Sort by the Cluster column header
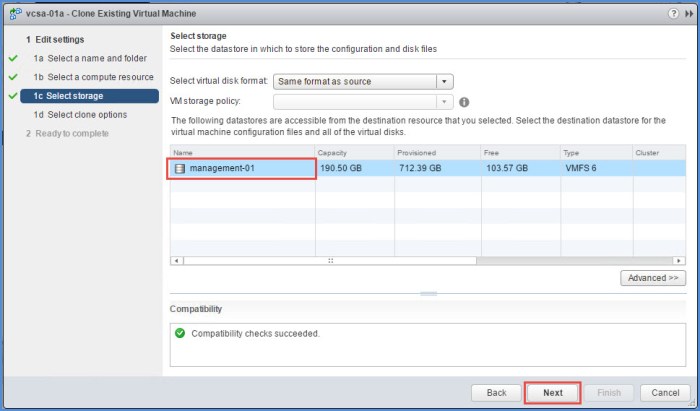Viewport: 700px width, 411px height. tap(659, 153)
